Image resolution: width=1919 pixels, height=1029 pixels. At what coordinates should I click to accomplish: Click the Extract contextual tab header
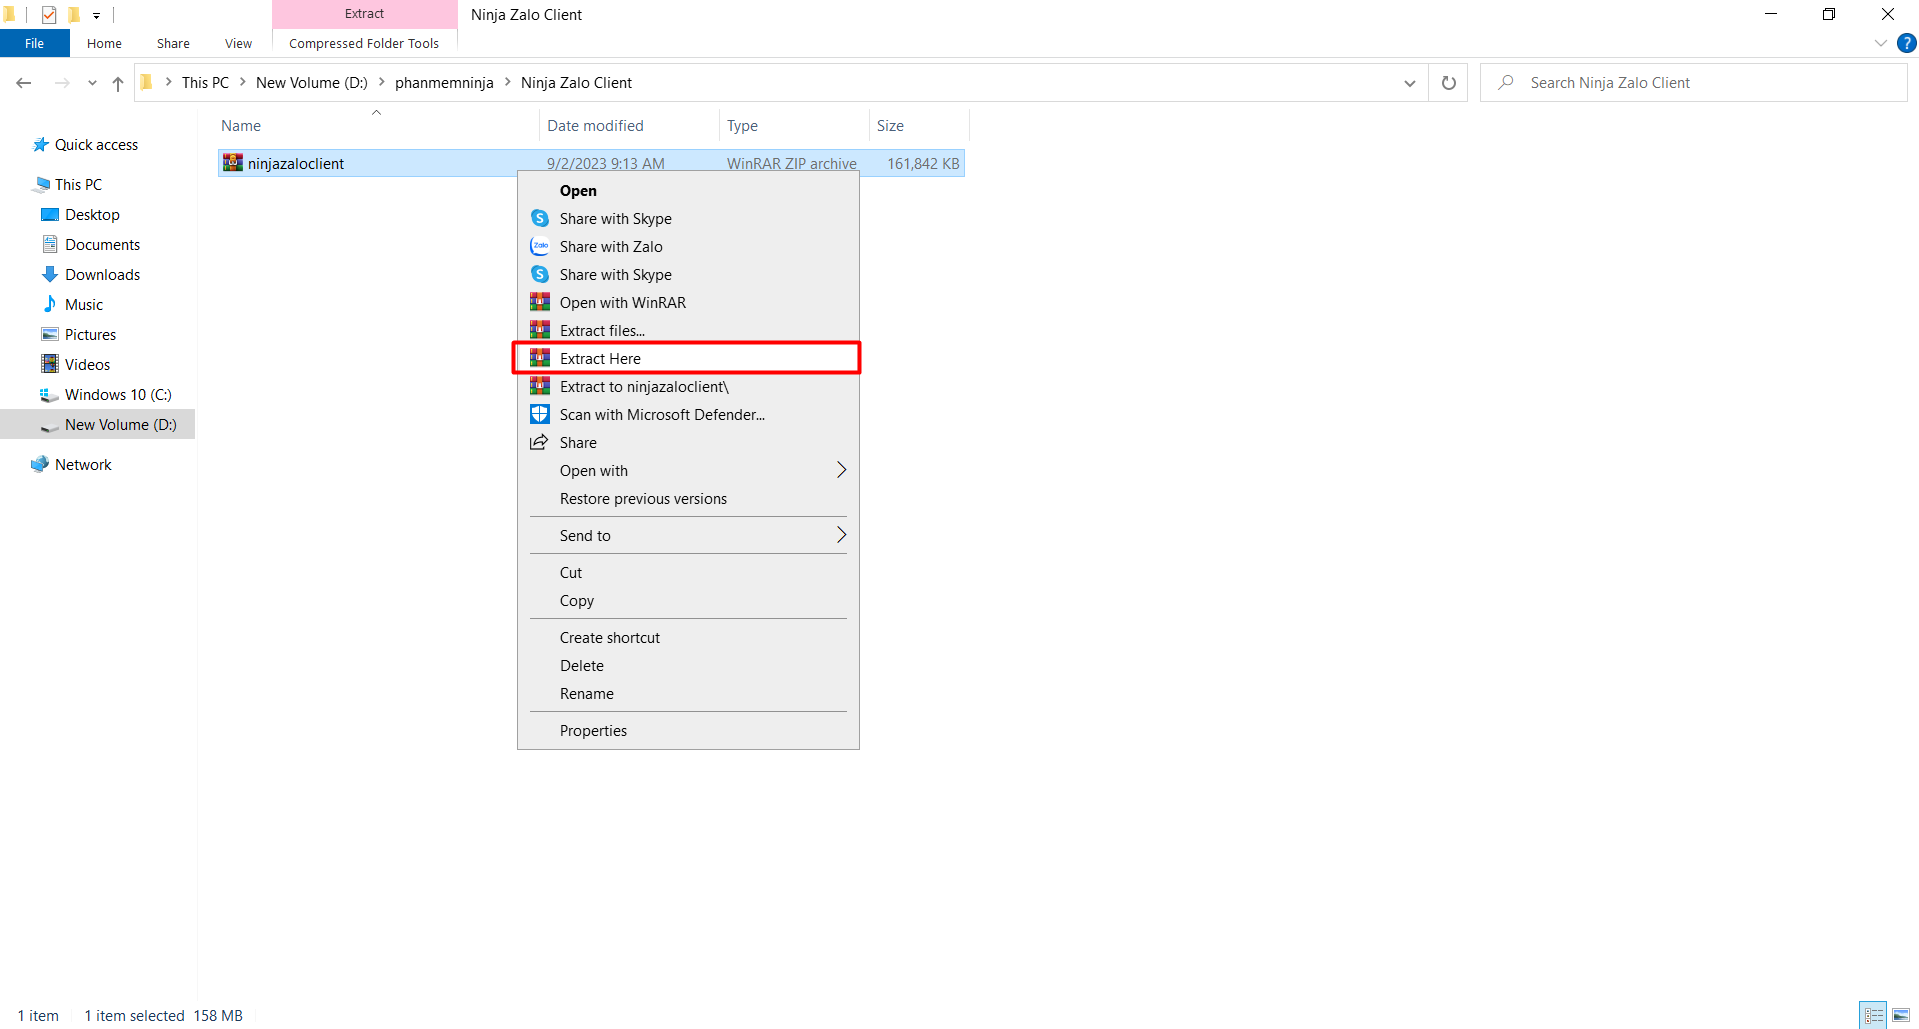pos(364,14)
